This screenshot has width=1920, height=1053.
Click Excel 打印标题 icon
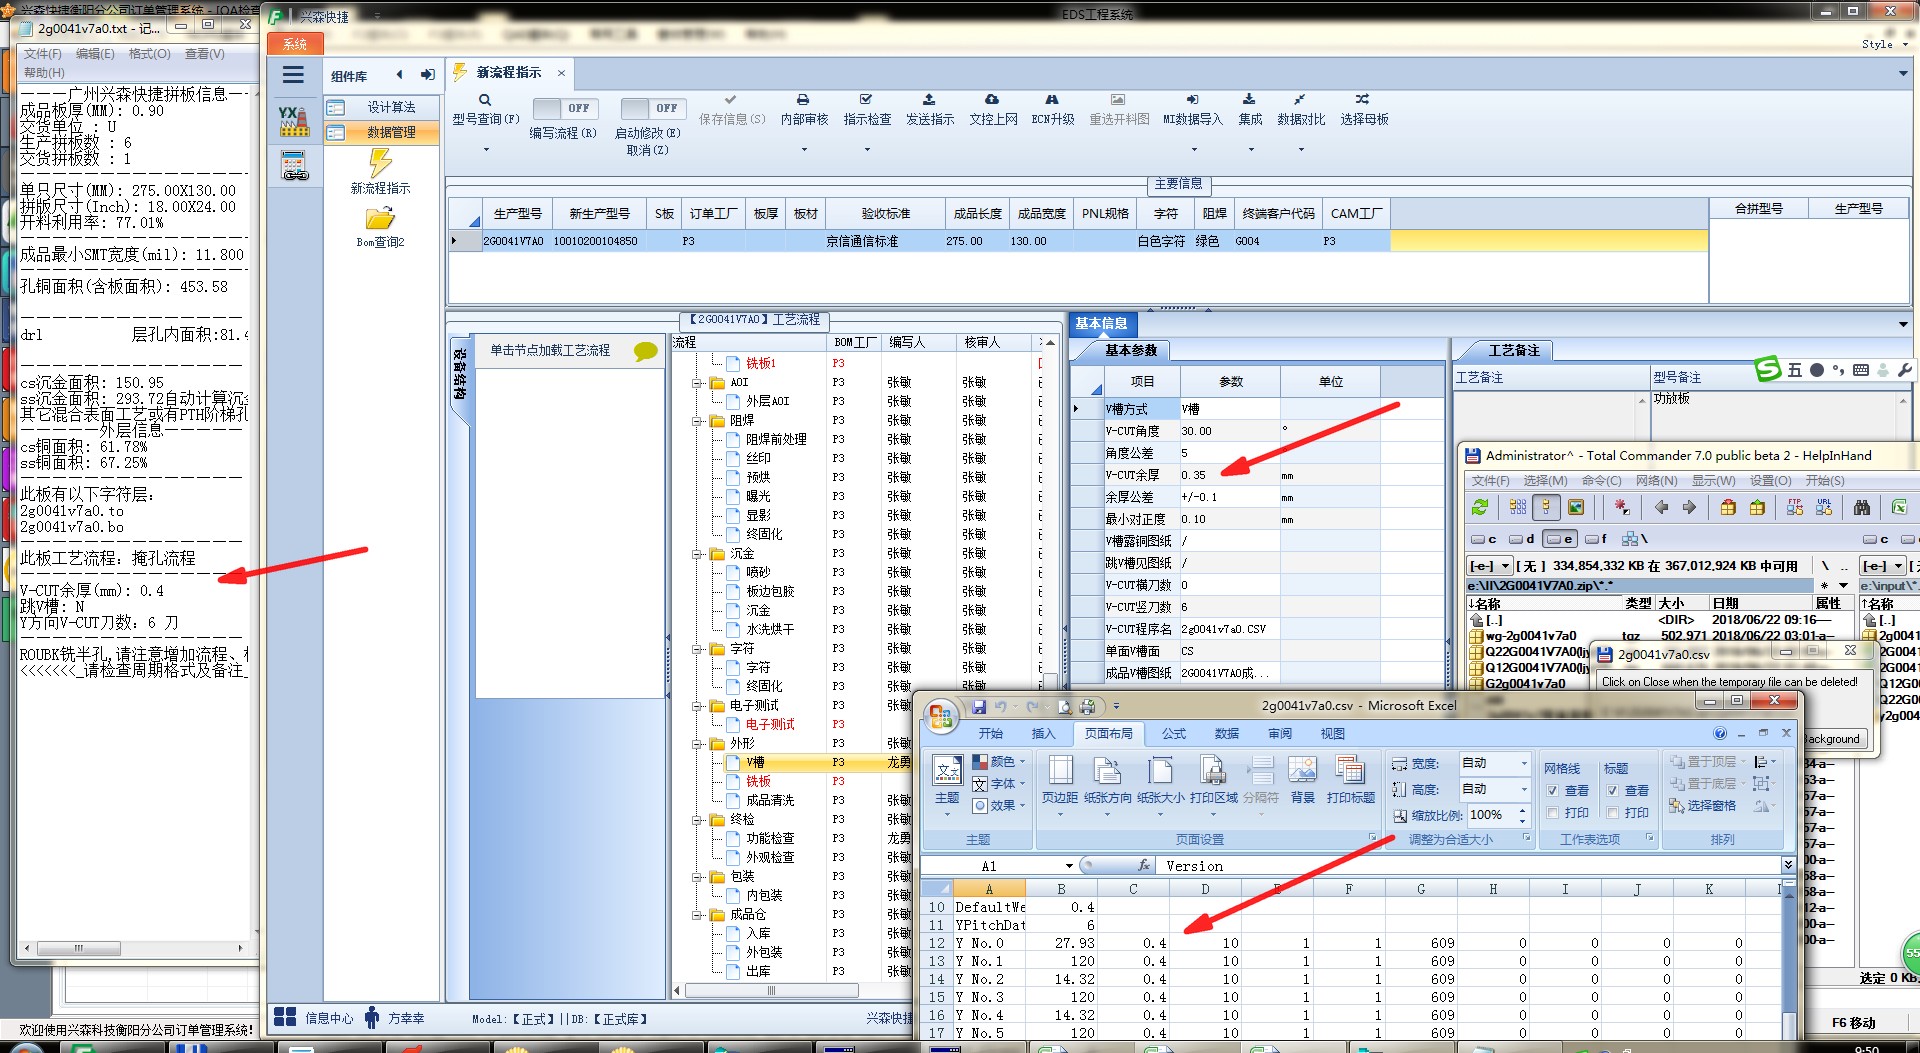tap(1350, 780)
